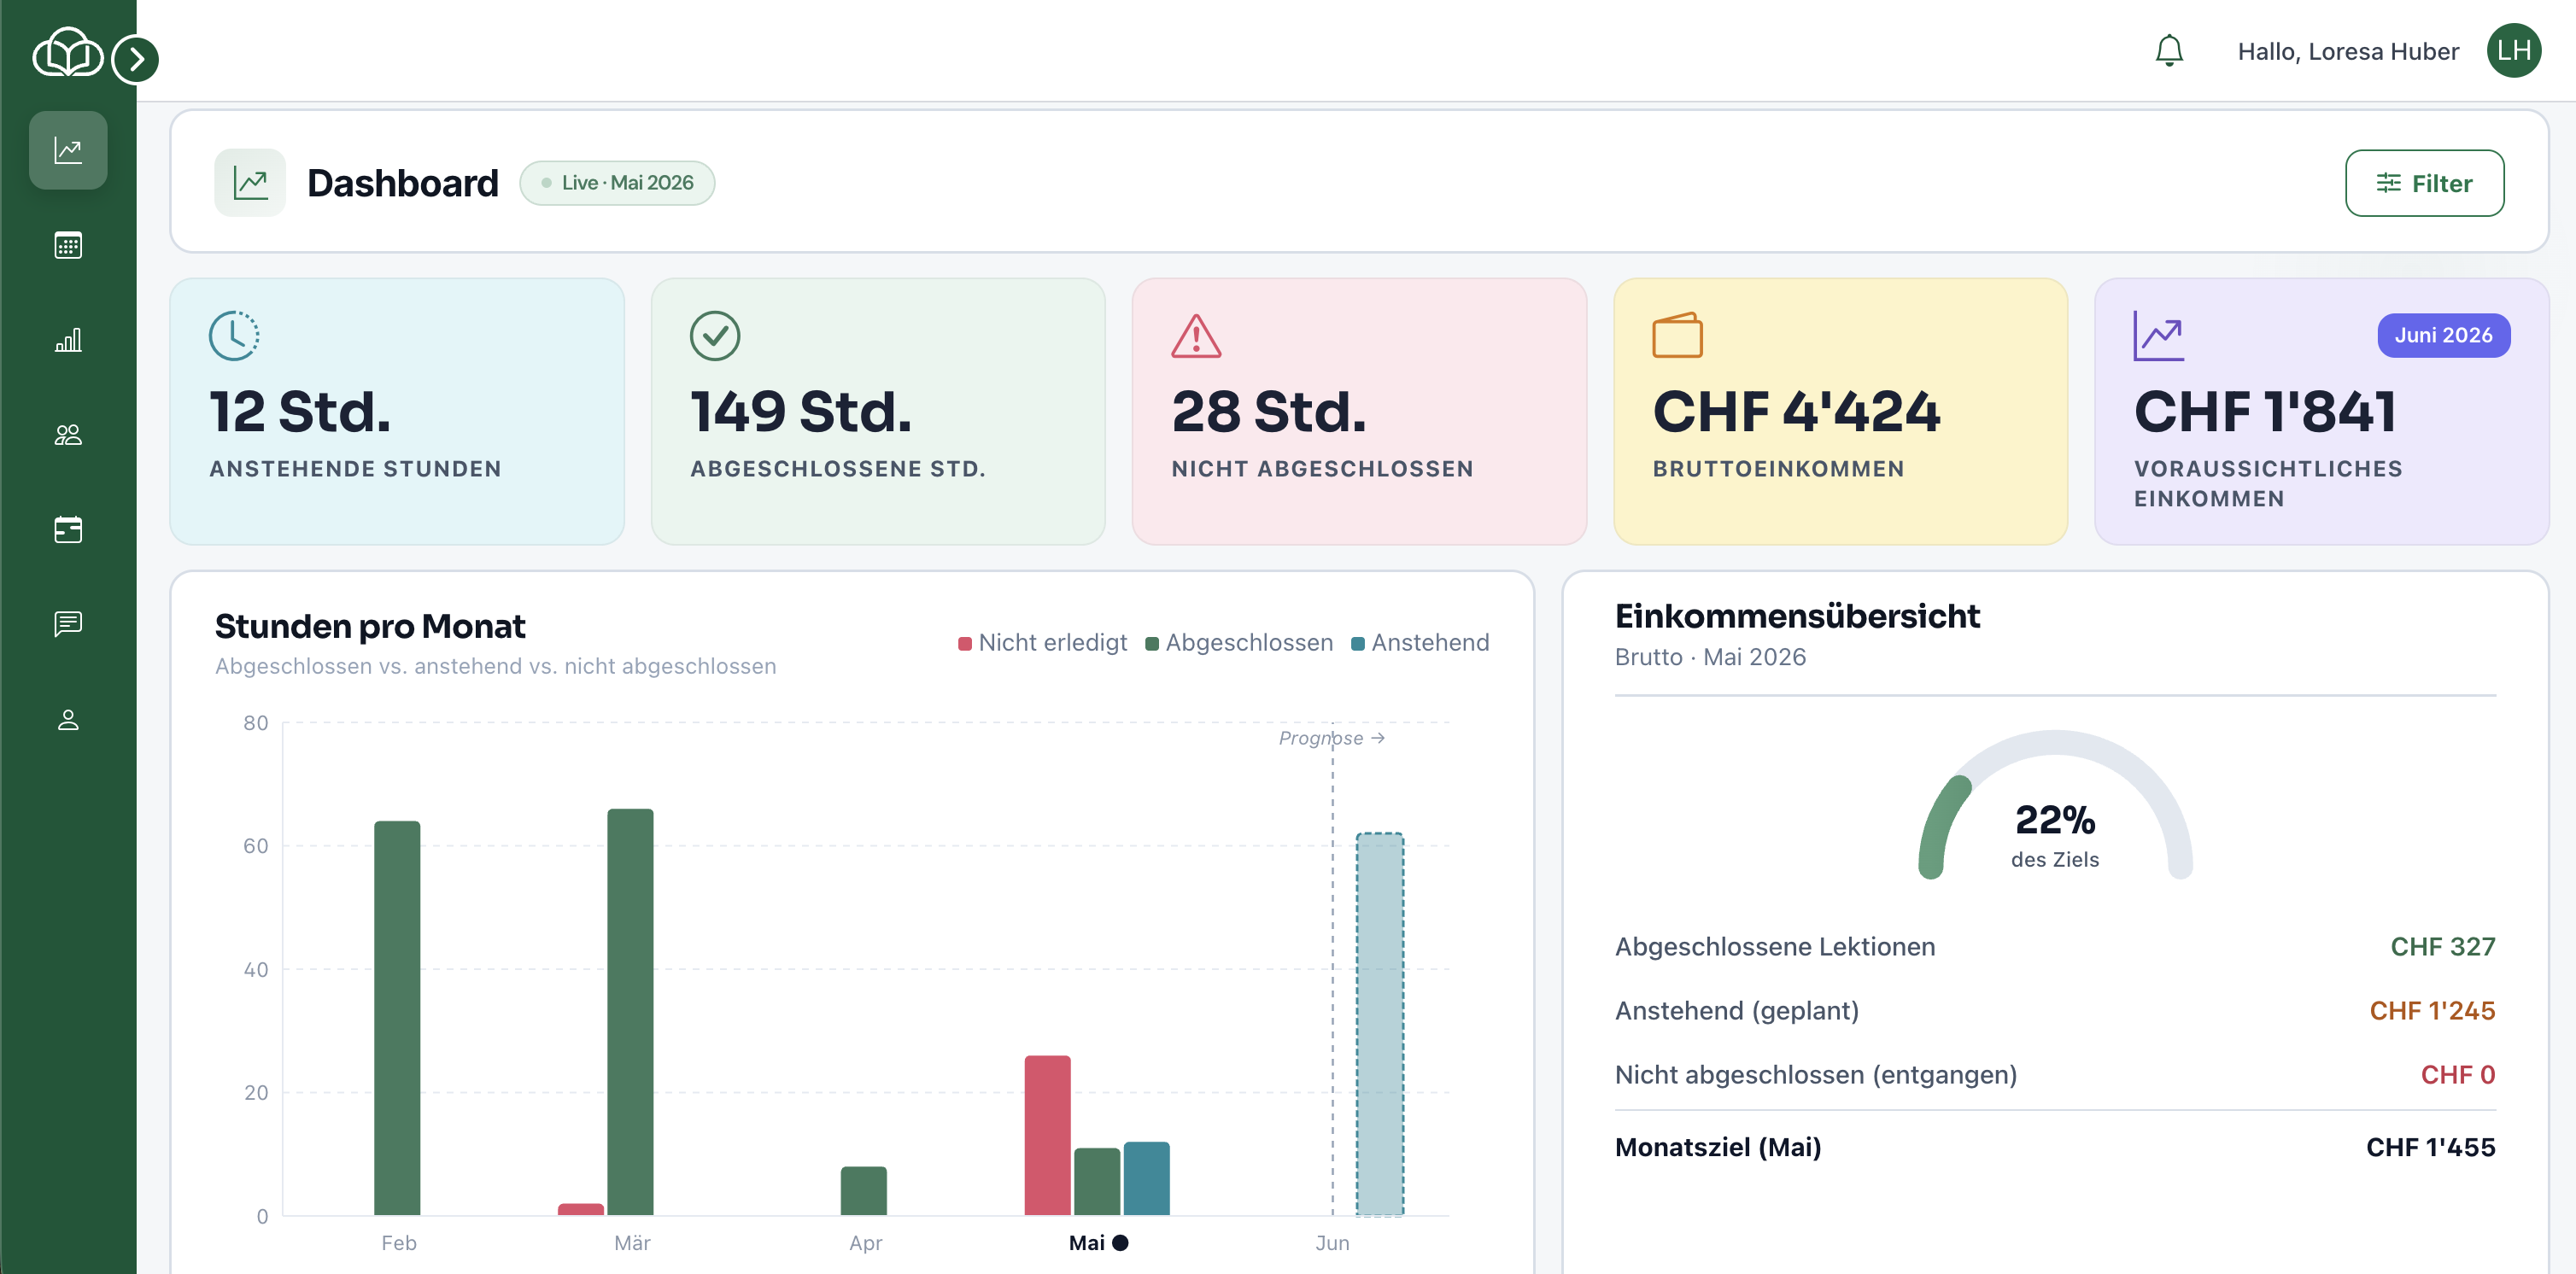
Task: Open notifications bell
Action: [2168, 51]
